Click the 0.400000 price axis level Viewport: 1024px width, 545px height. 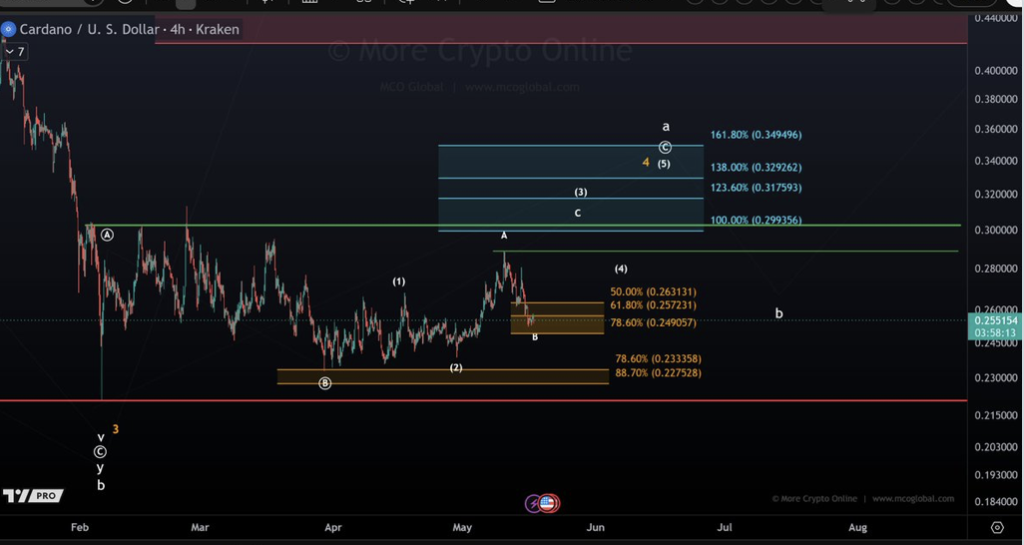pyautogui.click(x=995, y=70)
